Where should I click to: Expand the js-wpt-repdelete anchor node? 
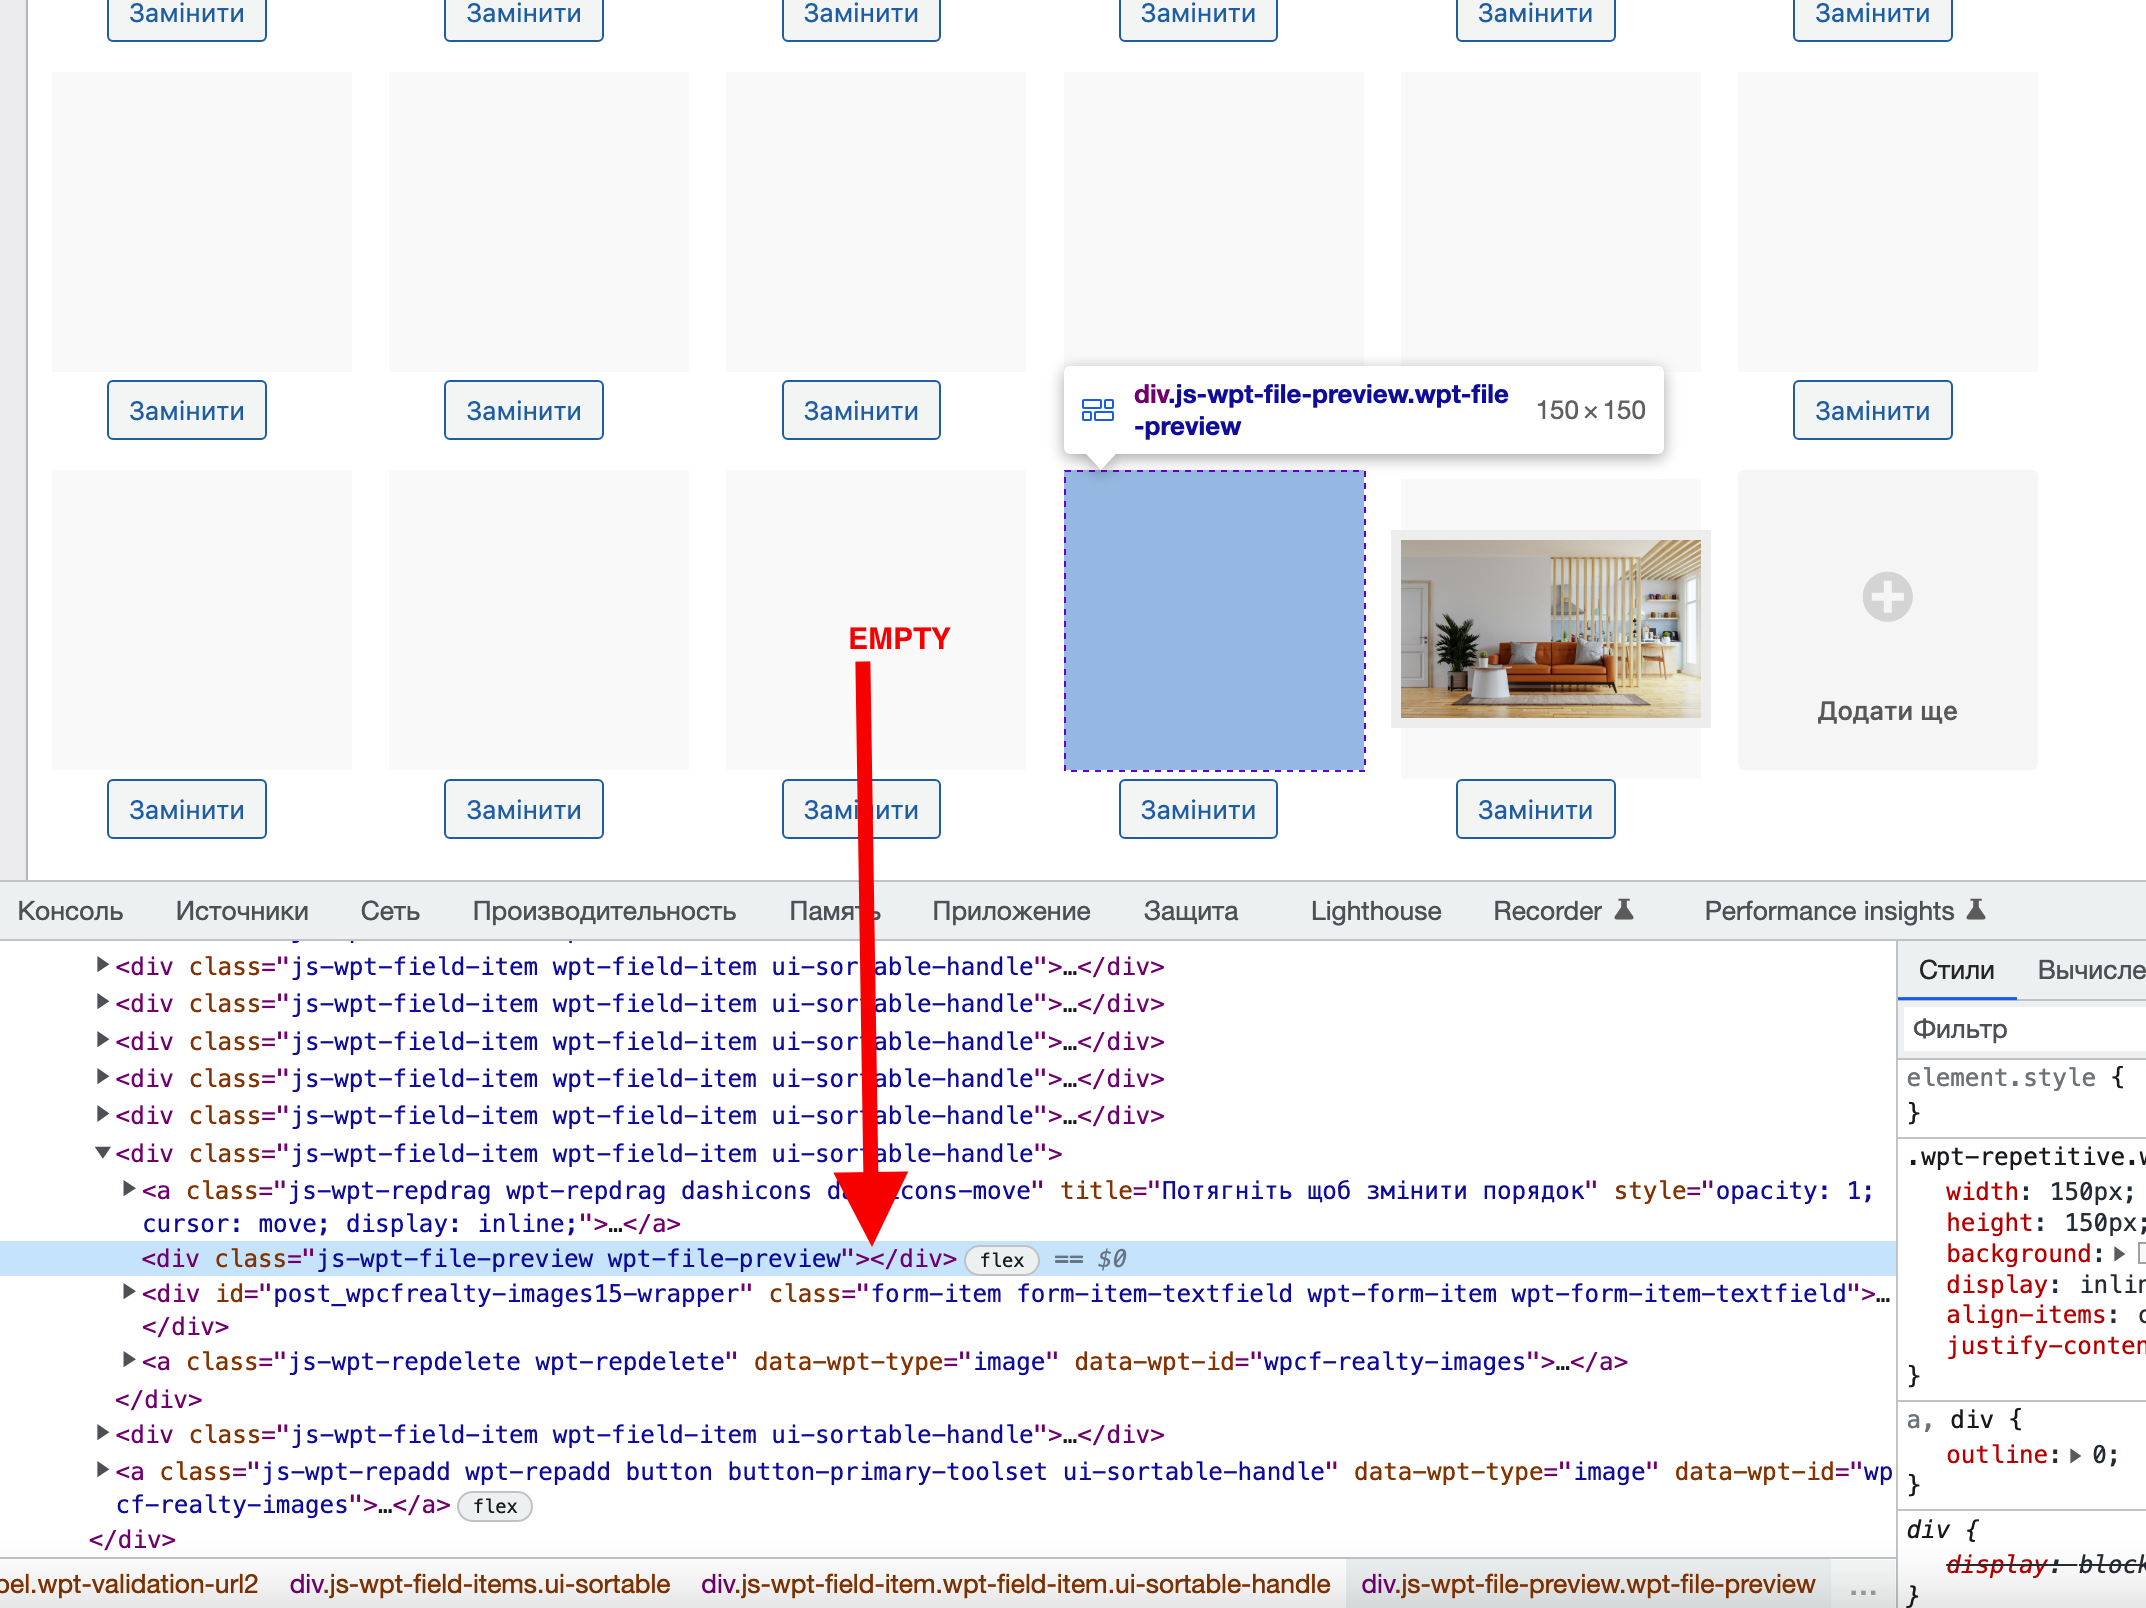coord(129,1360)
